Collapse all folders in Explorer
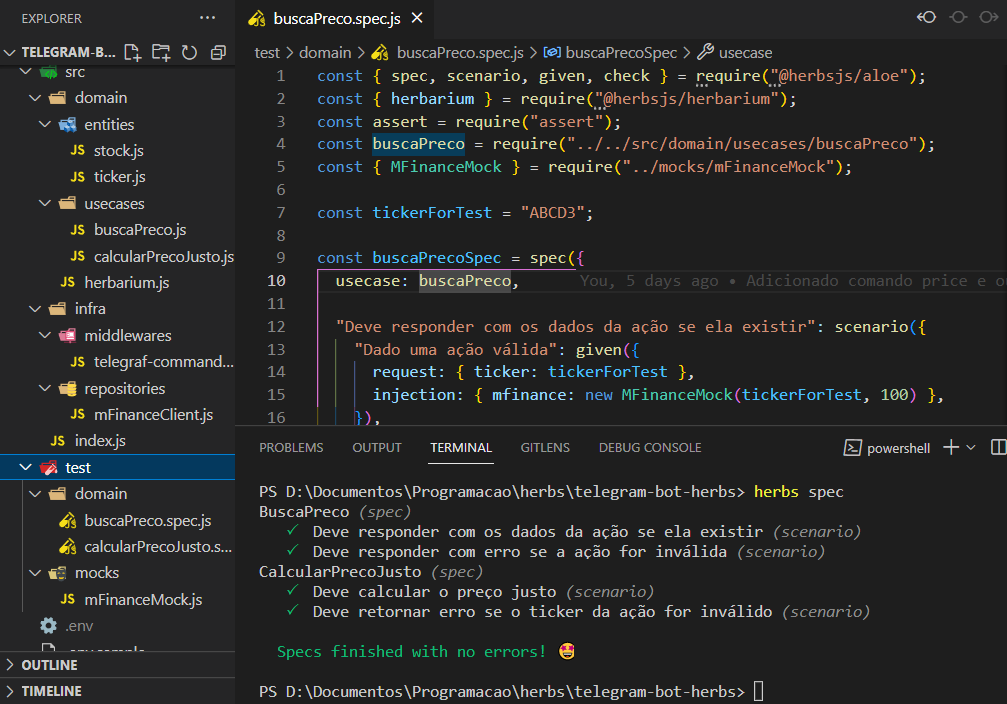 coord(218,53)
